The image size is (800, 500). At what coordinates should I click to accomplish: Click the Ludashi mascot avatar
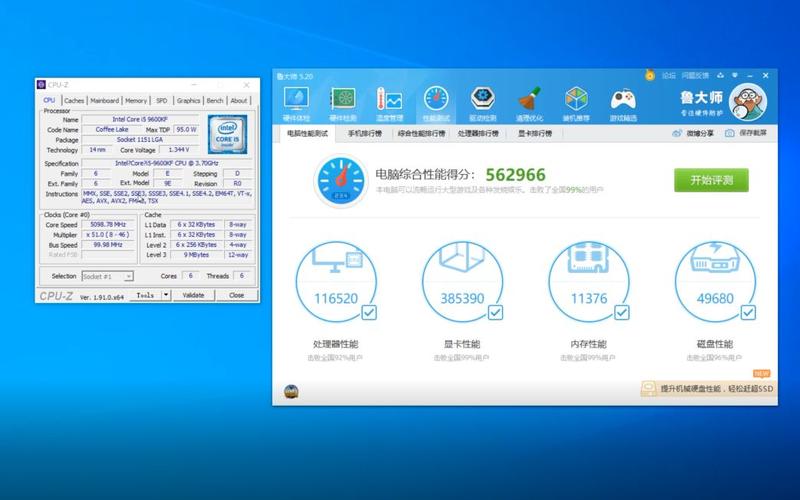click(x=747, y=103)
